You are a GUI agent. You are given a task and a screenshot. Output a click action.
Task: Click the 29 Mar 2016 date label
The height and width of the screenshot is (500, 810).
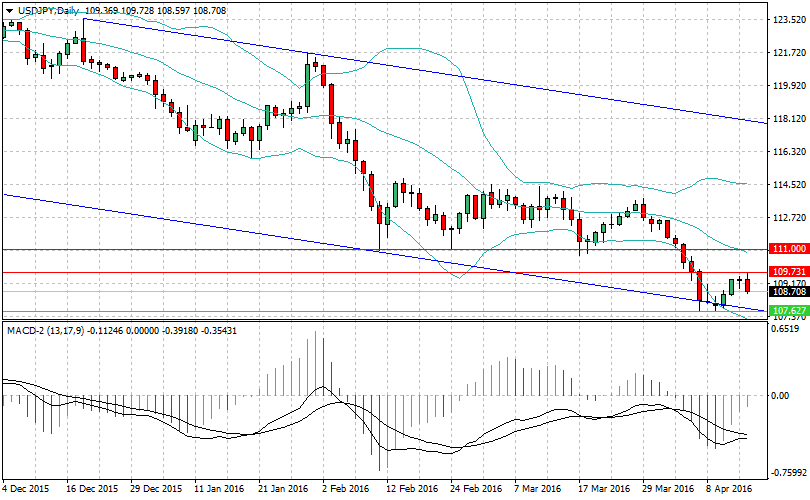[668, 489]
